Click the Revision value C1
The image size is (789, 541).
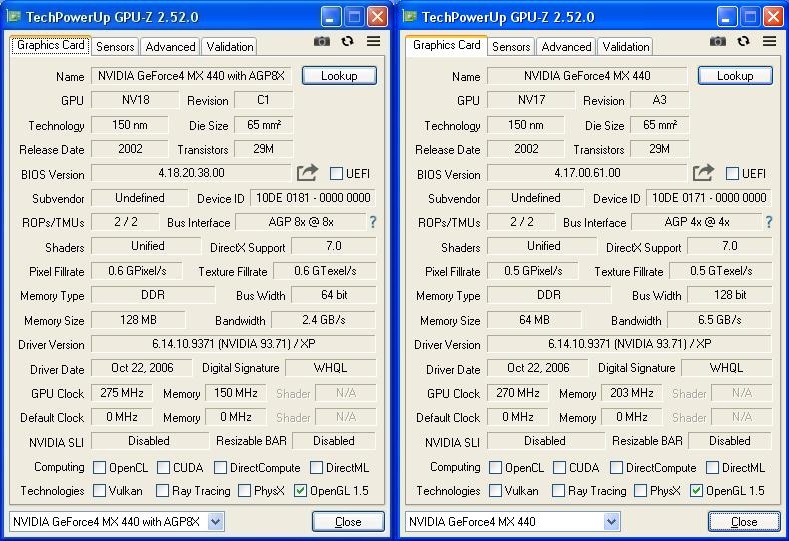click(264, 100)
